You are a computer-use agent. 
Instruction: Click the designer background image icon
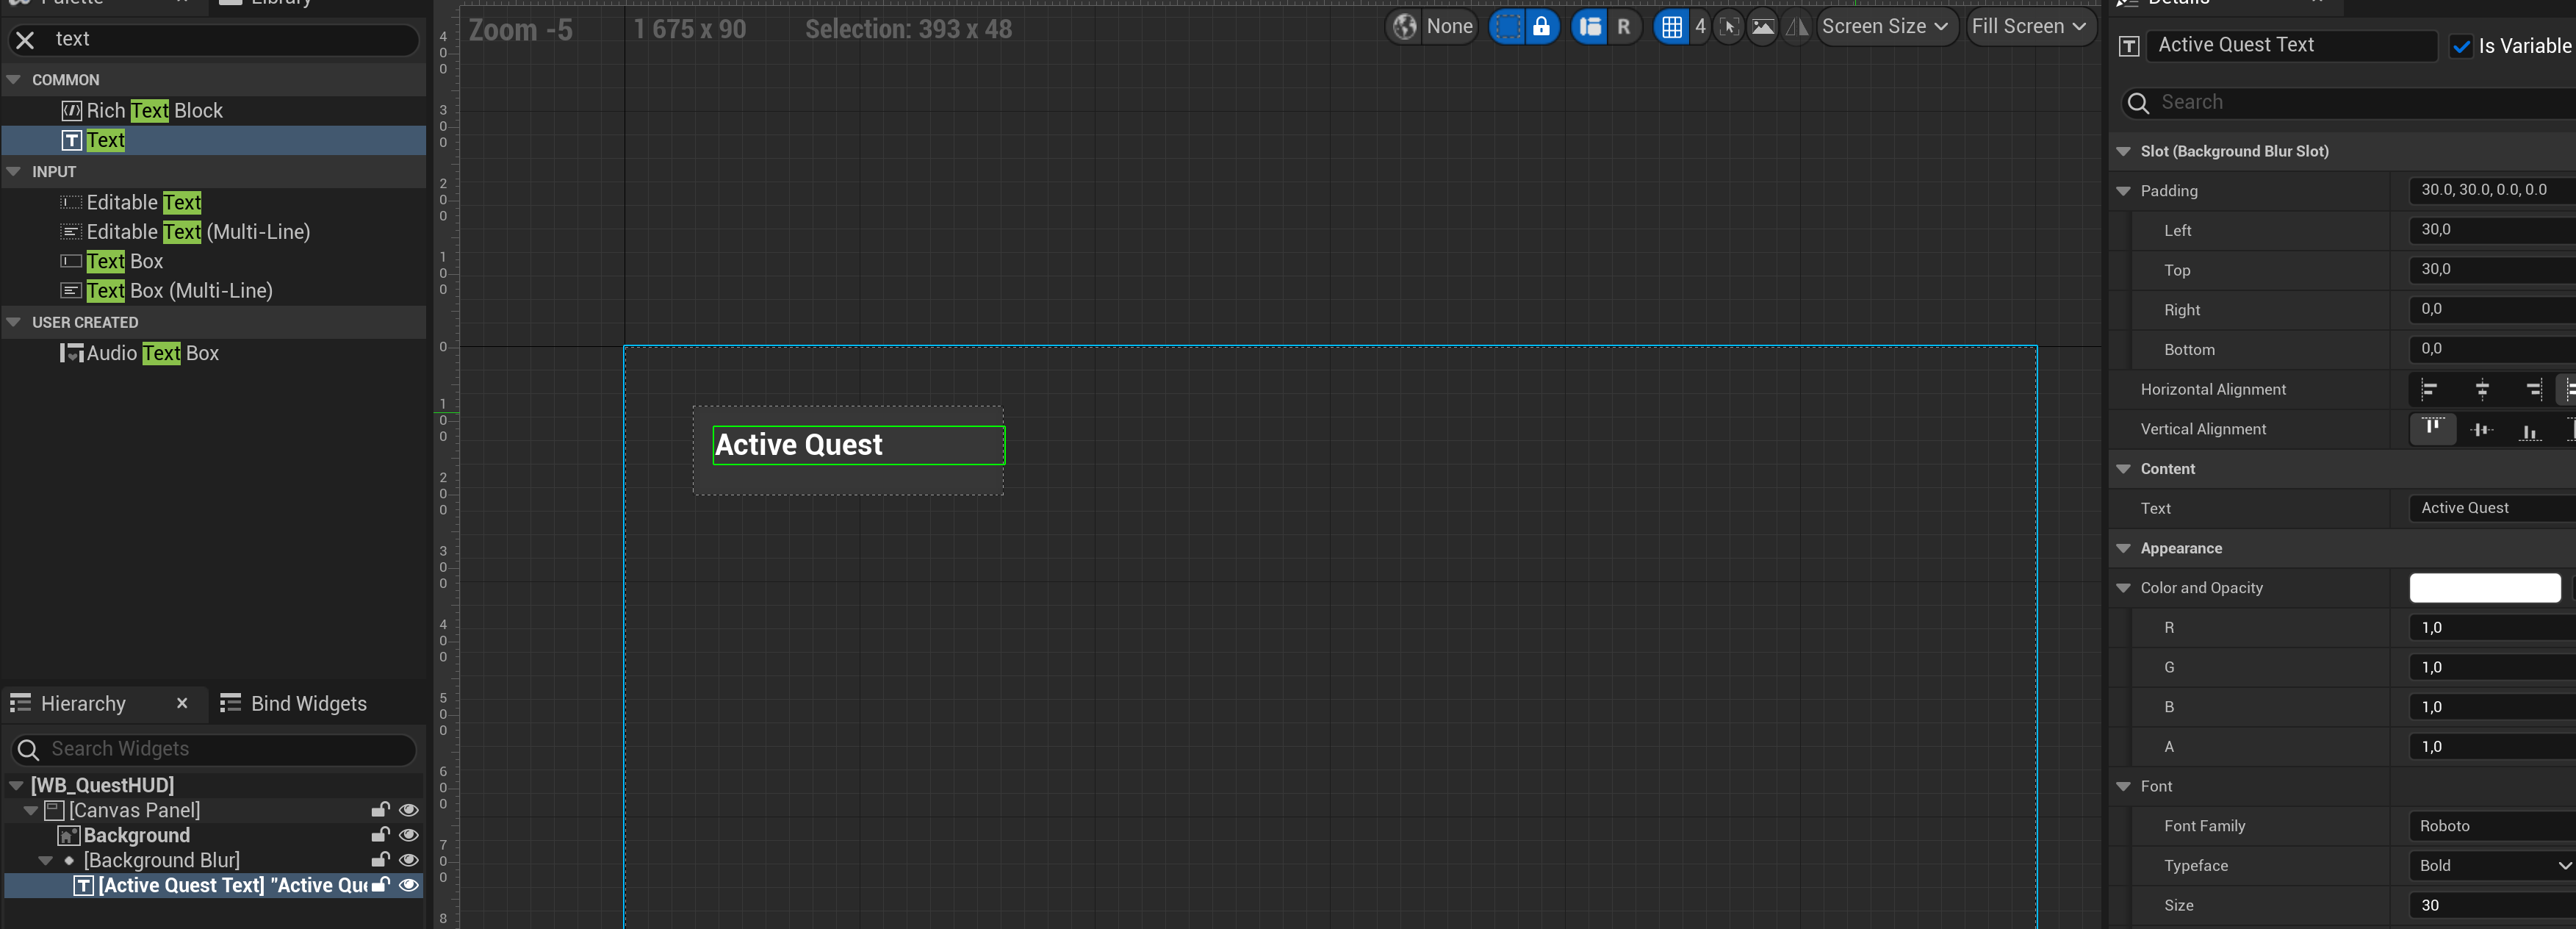1763,27
